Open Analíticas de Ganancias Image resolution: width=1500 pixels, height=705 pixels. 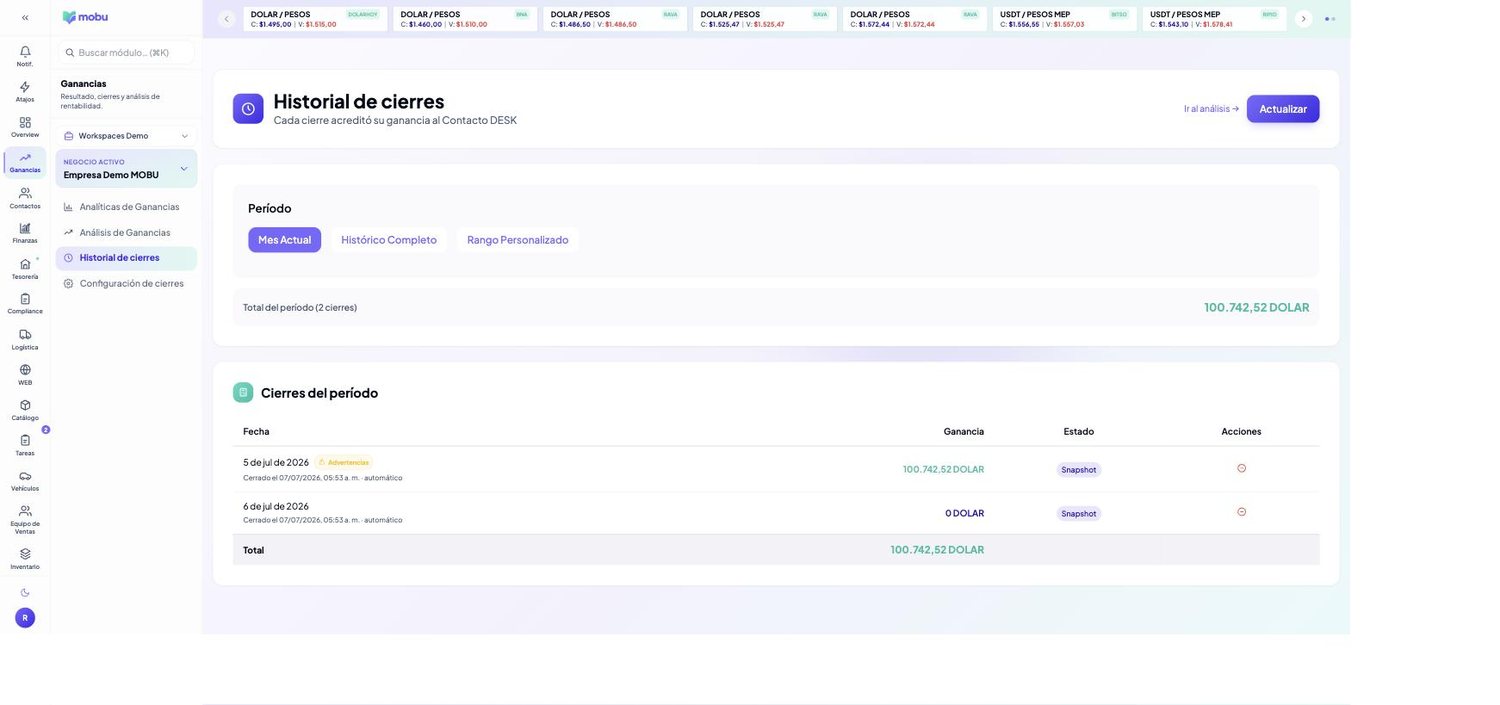[126, 207]
